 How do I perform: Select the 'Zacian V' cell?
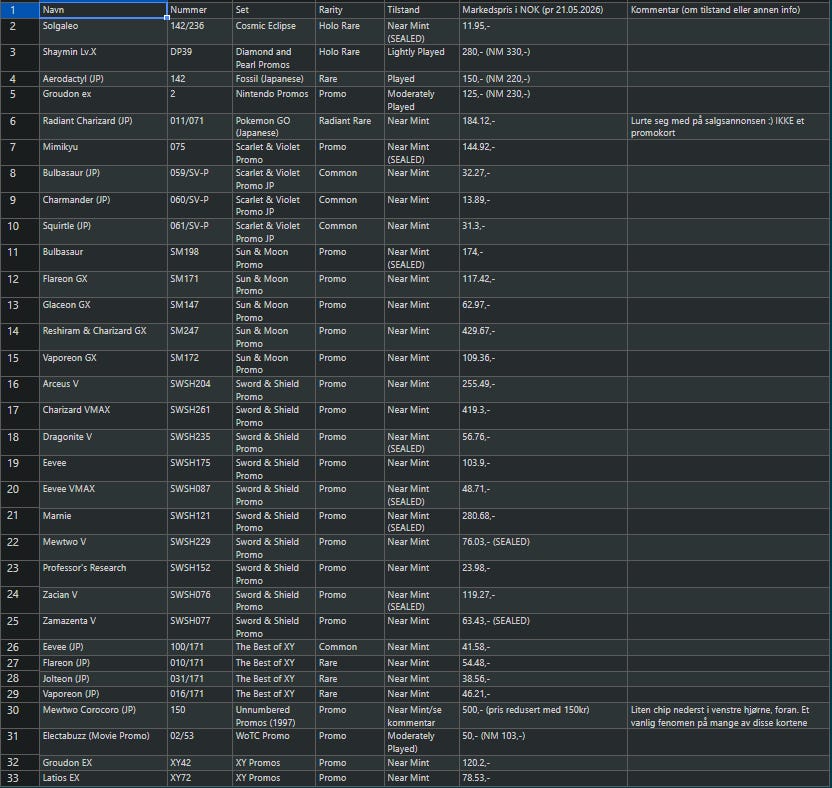[103, 601]
